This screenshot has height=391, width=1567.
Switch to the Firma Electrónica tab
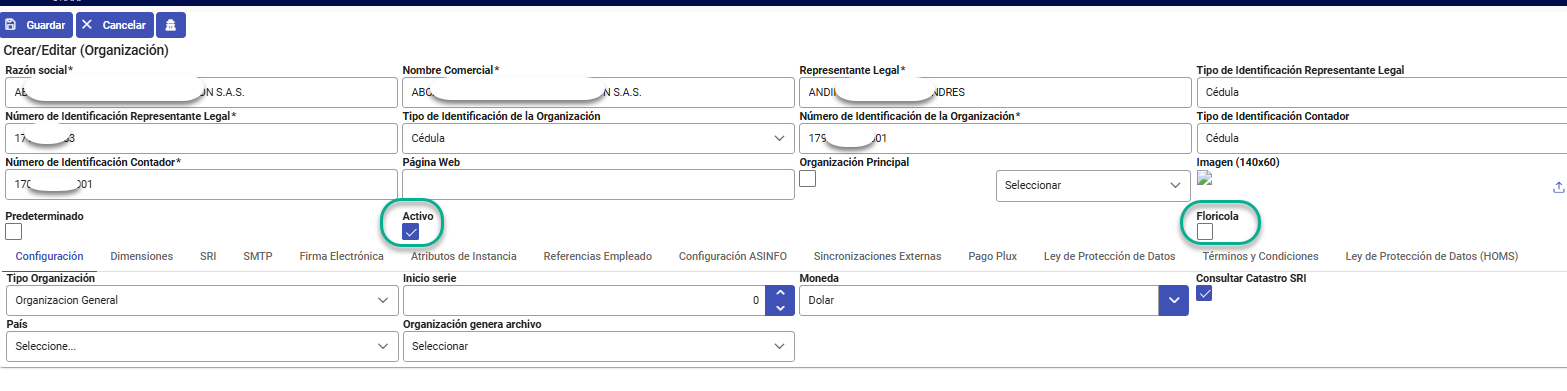point(341,256)
